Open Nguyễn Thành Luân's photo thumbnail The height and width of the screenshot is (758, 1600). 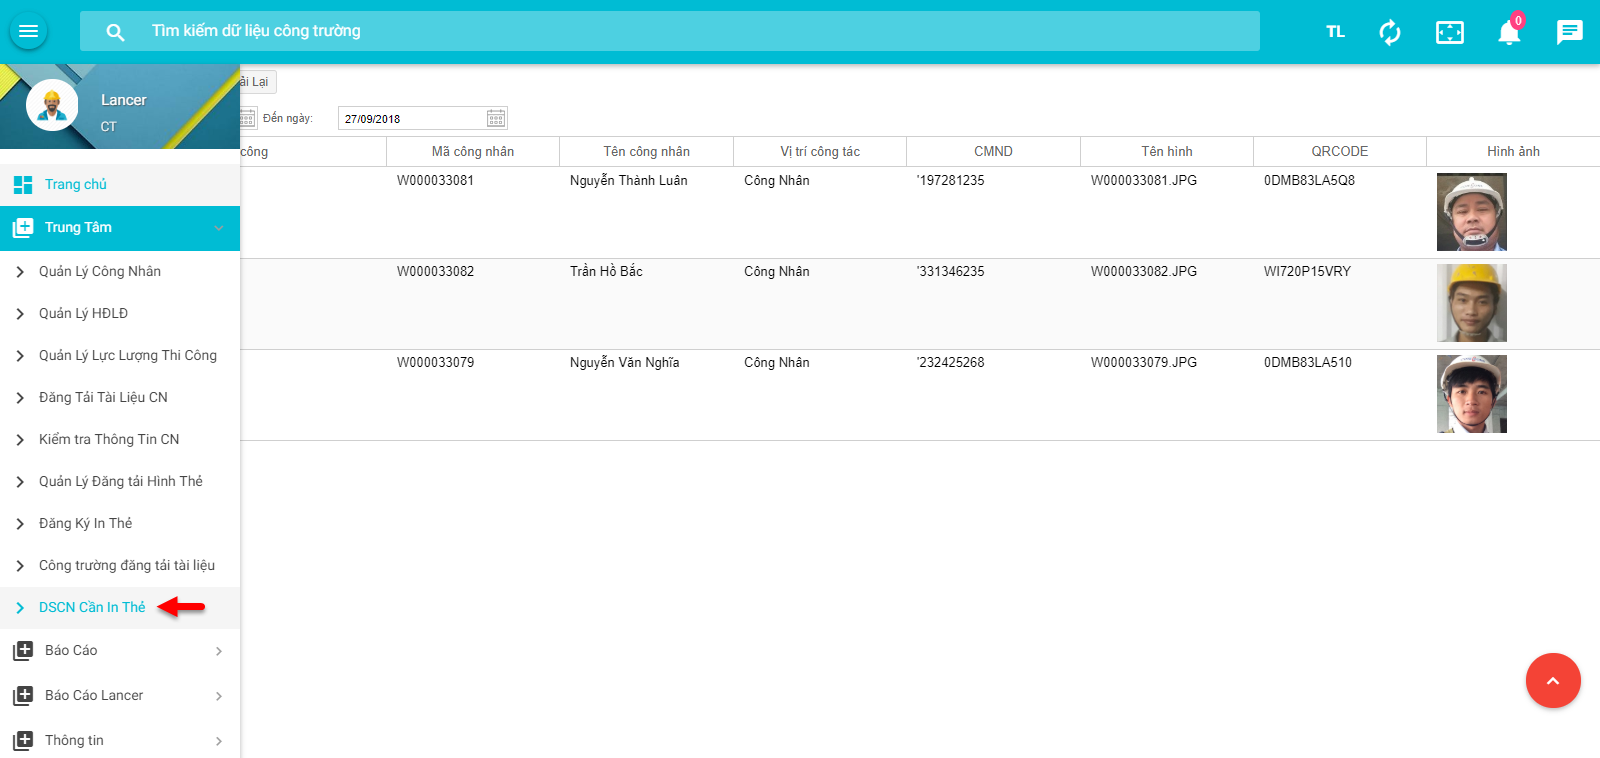point(1471,212)
